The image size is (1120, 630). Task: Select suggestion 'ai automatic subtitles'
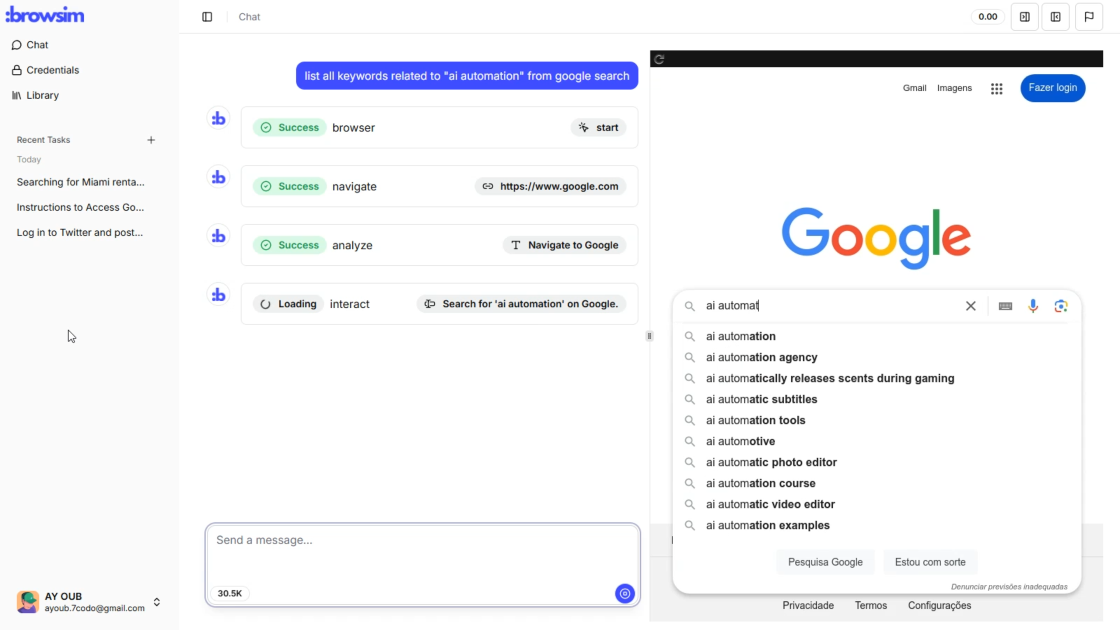(876, 399)
